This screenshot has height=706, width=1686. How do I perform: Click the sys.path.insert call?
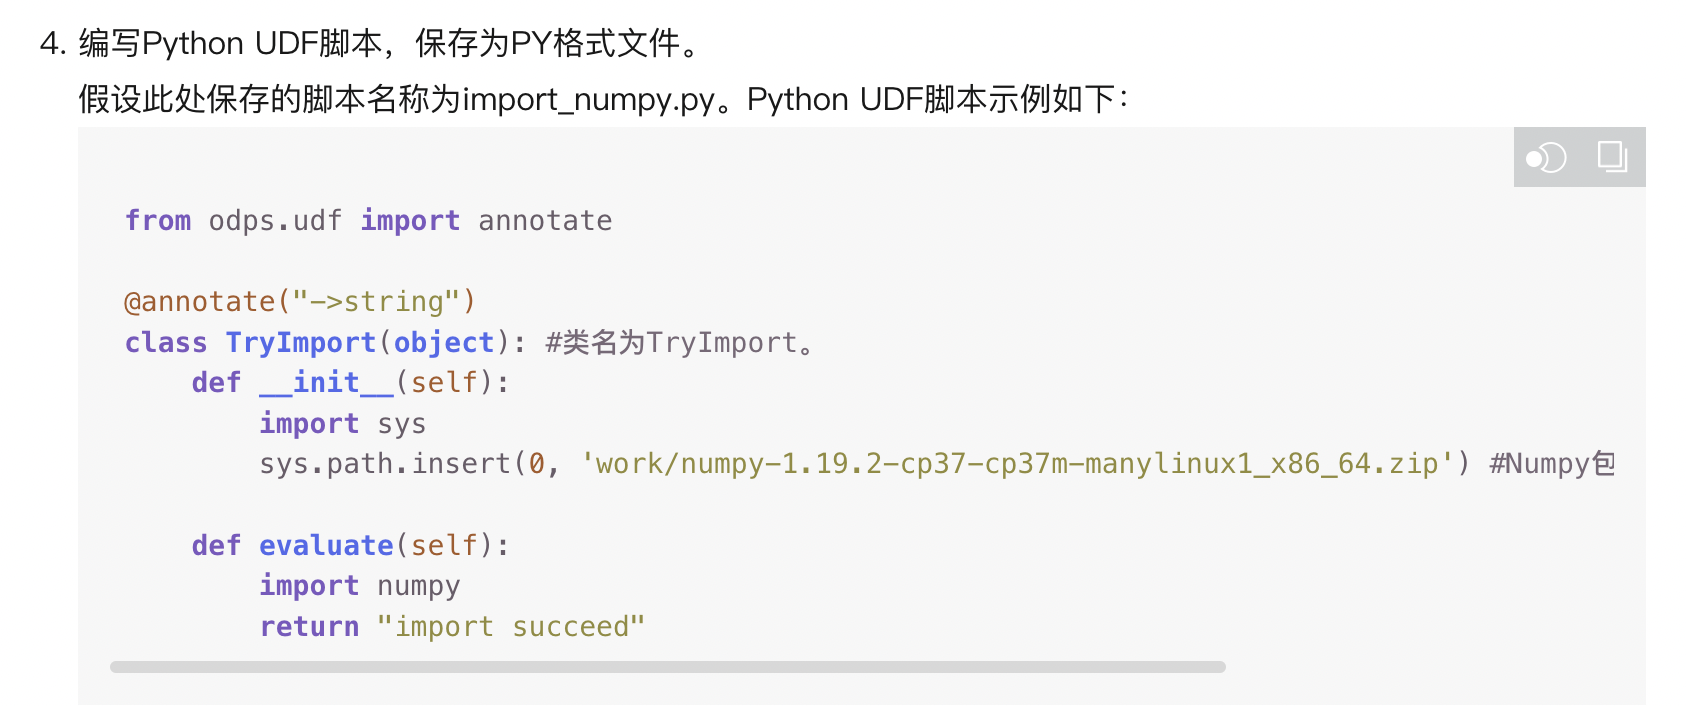pyautogui.click(x=385, y=464)
